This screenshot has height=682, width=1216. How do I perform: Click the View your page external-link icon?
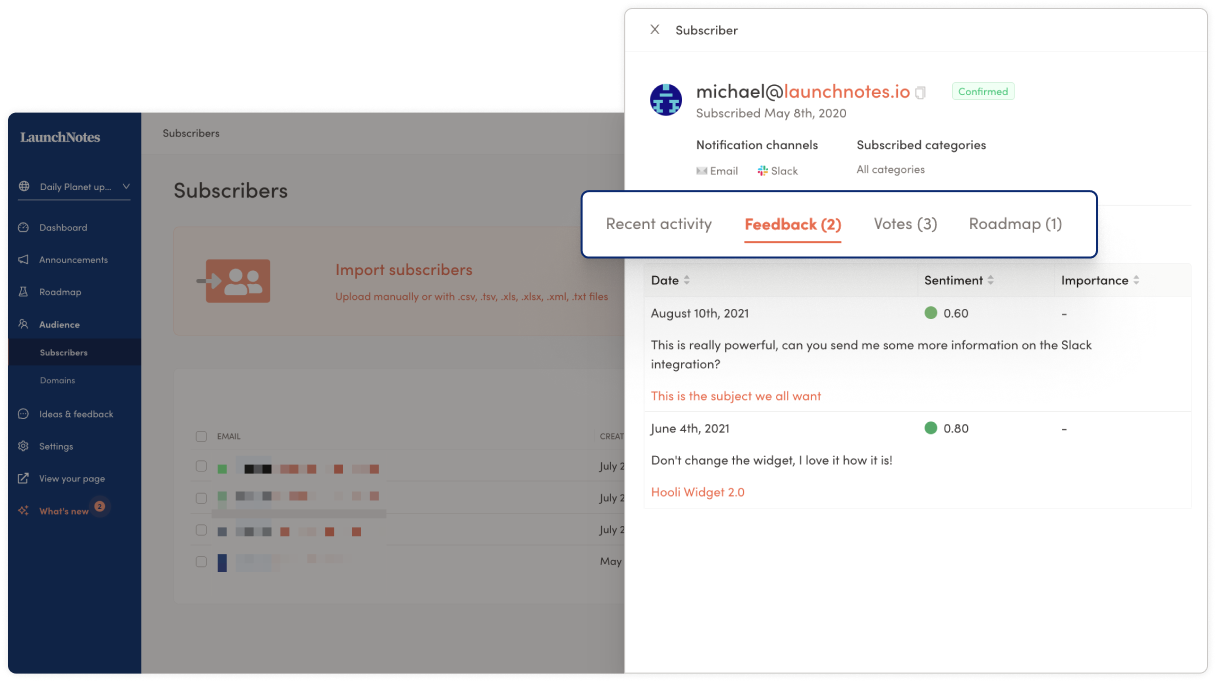(24, 478)
